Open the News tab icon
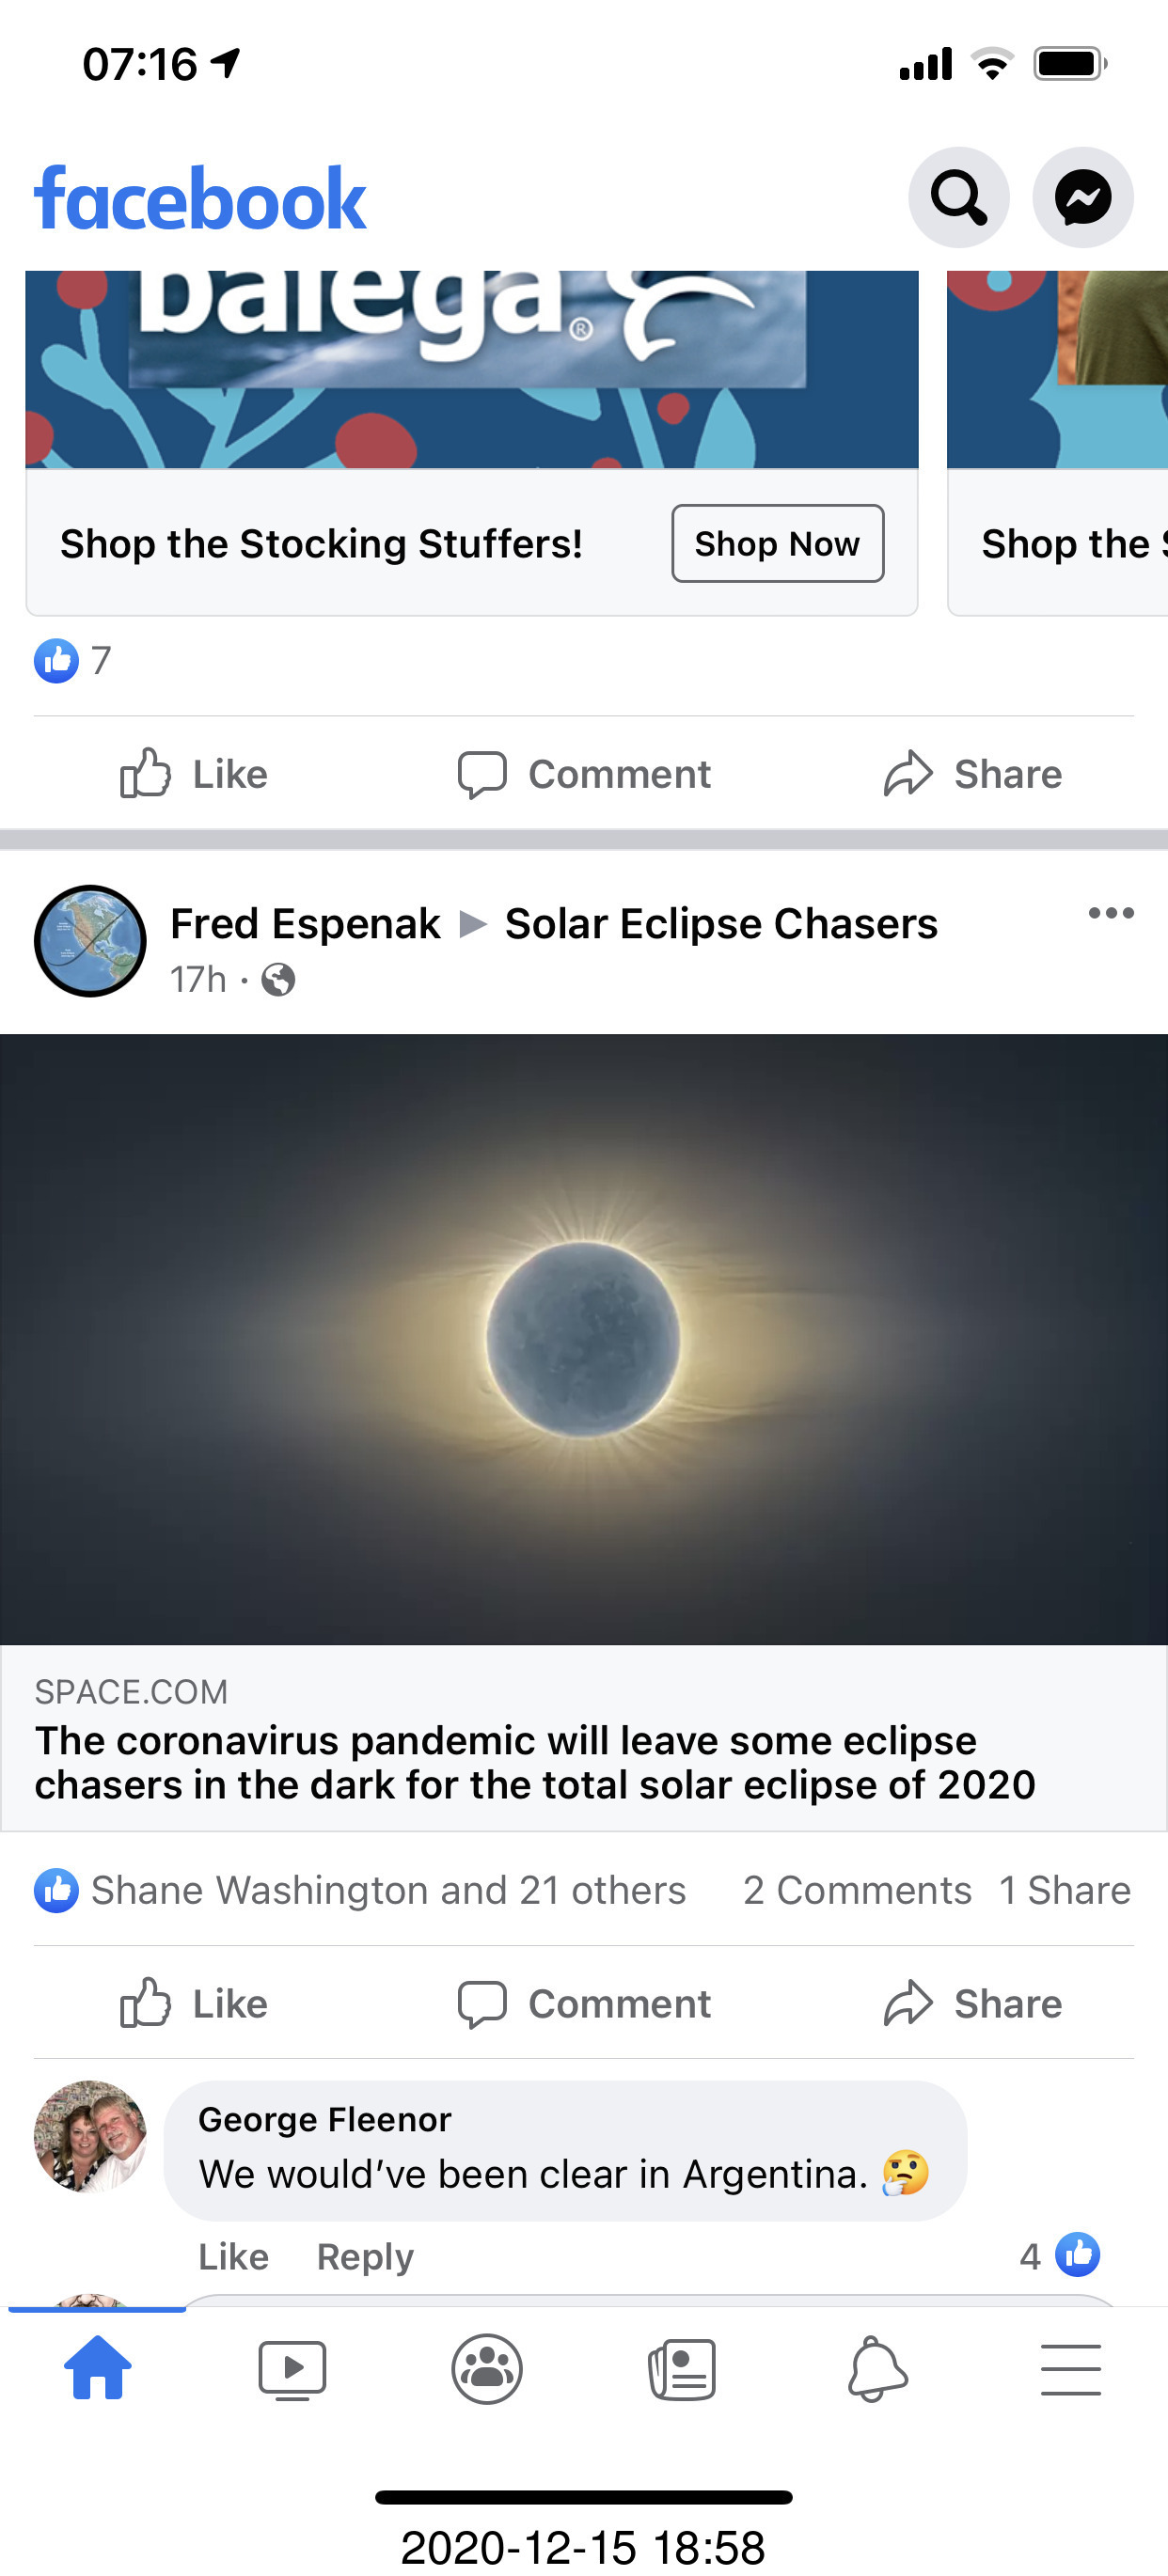 point(682,2368)
